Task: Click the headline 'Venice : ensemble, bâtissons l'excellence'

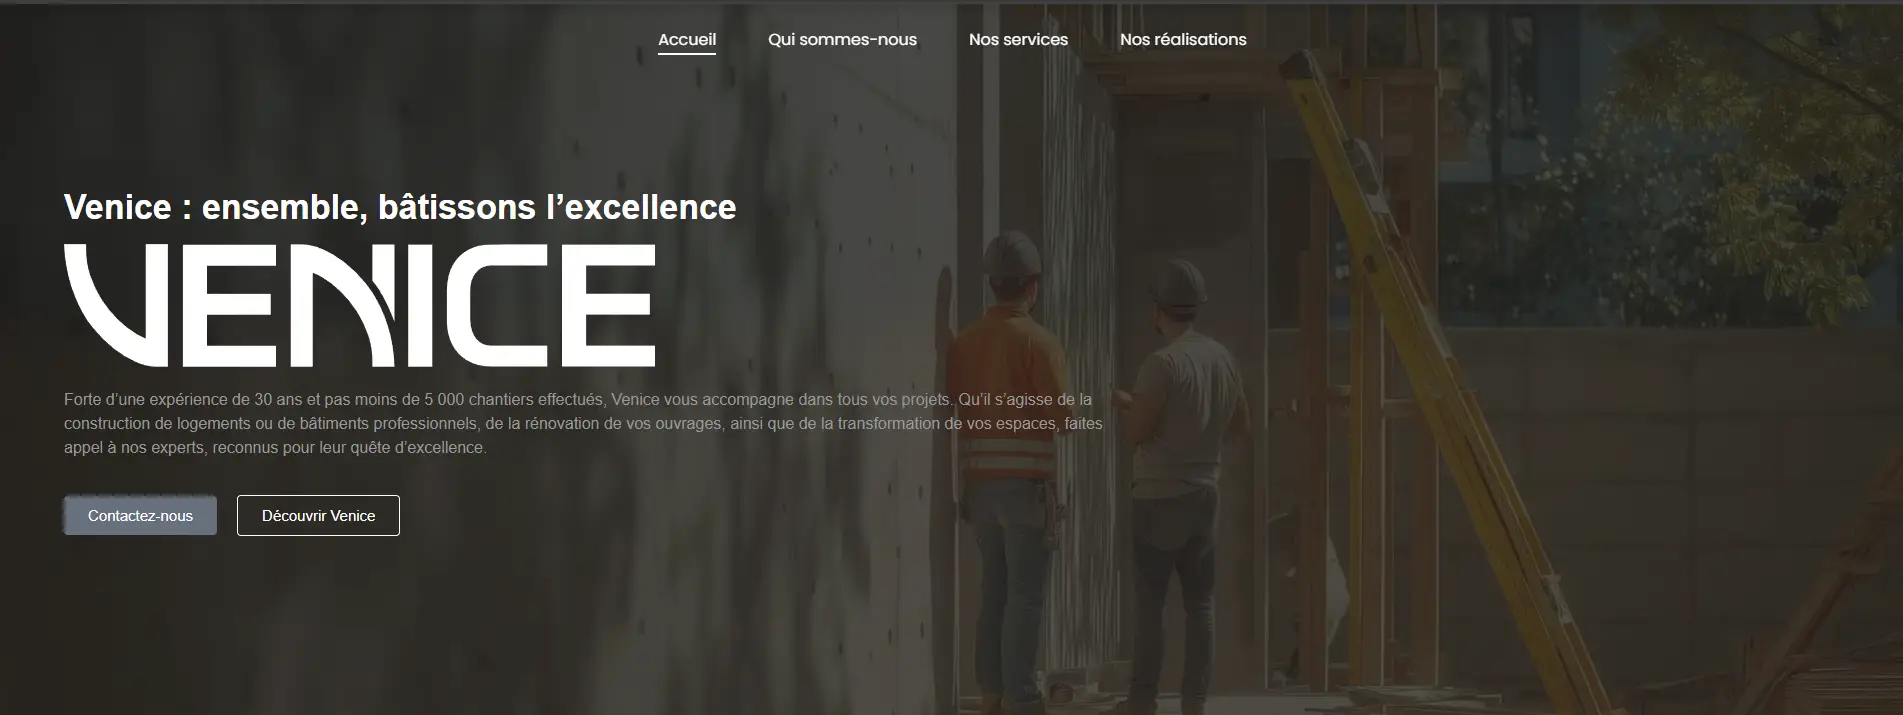Action: pyautogui.click(x=400, y=207)
